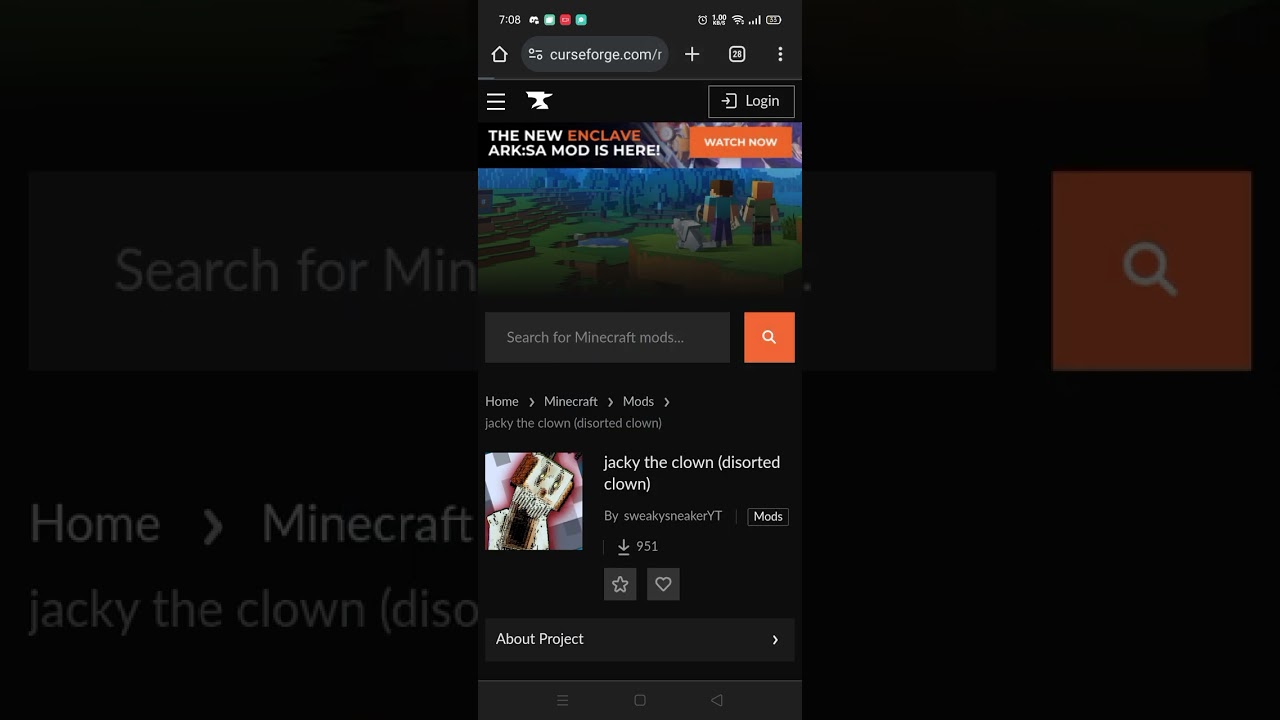Image resolution: width=1280 pixels, height=720 pixels.
Task: Open the browser three-dot overflow menu
Action: pos(780,54)
